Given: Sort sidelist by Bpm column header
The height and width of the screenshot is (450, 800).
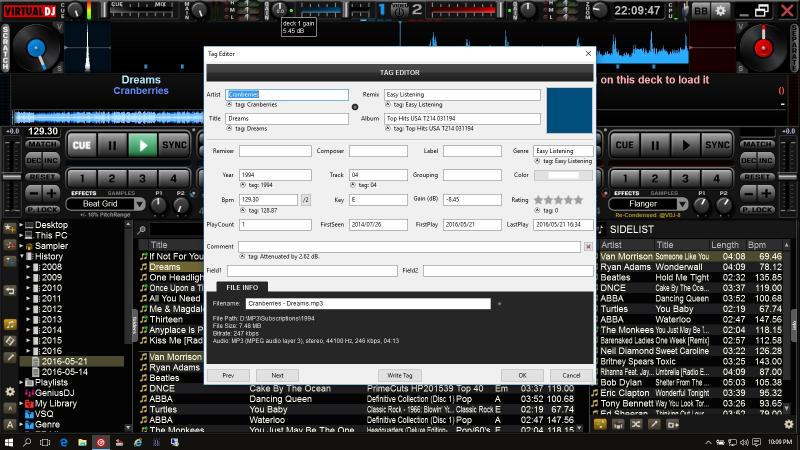Looking at the screenshot, I should pos(764,245).
